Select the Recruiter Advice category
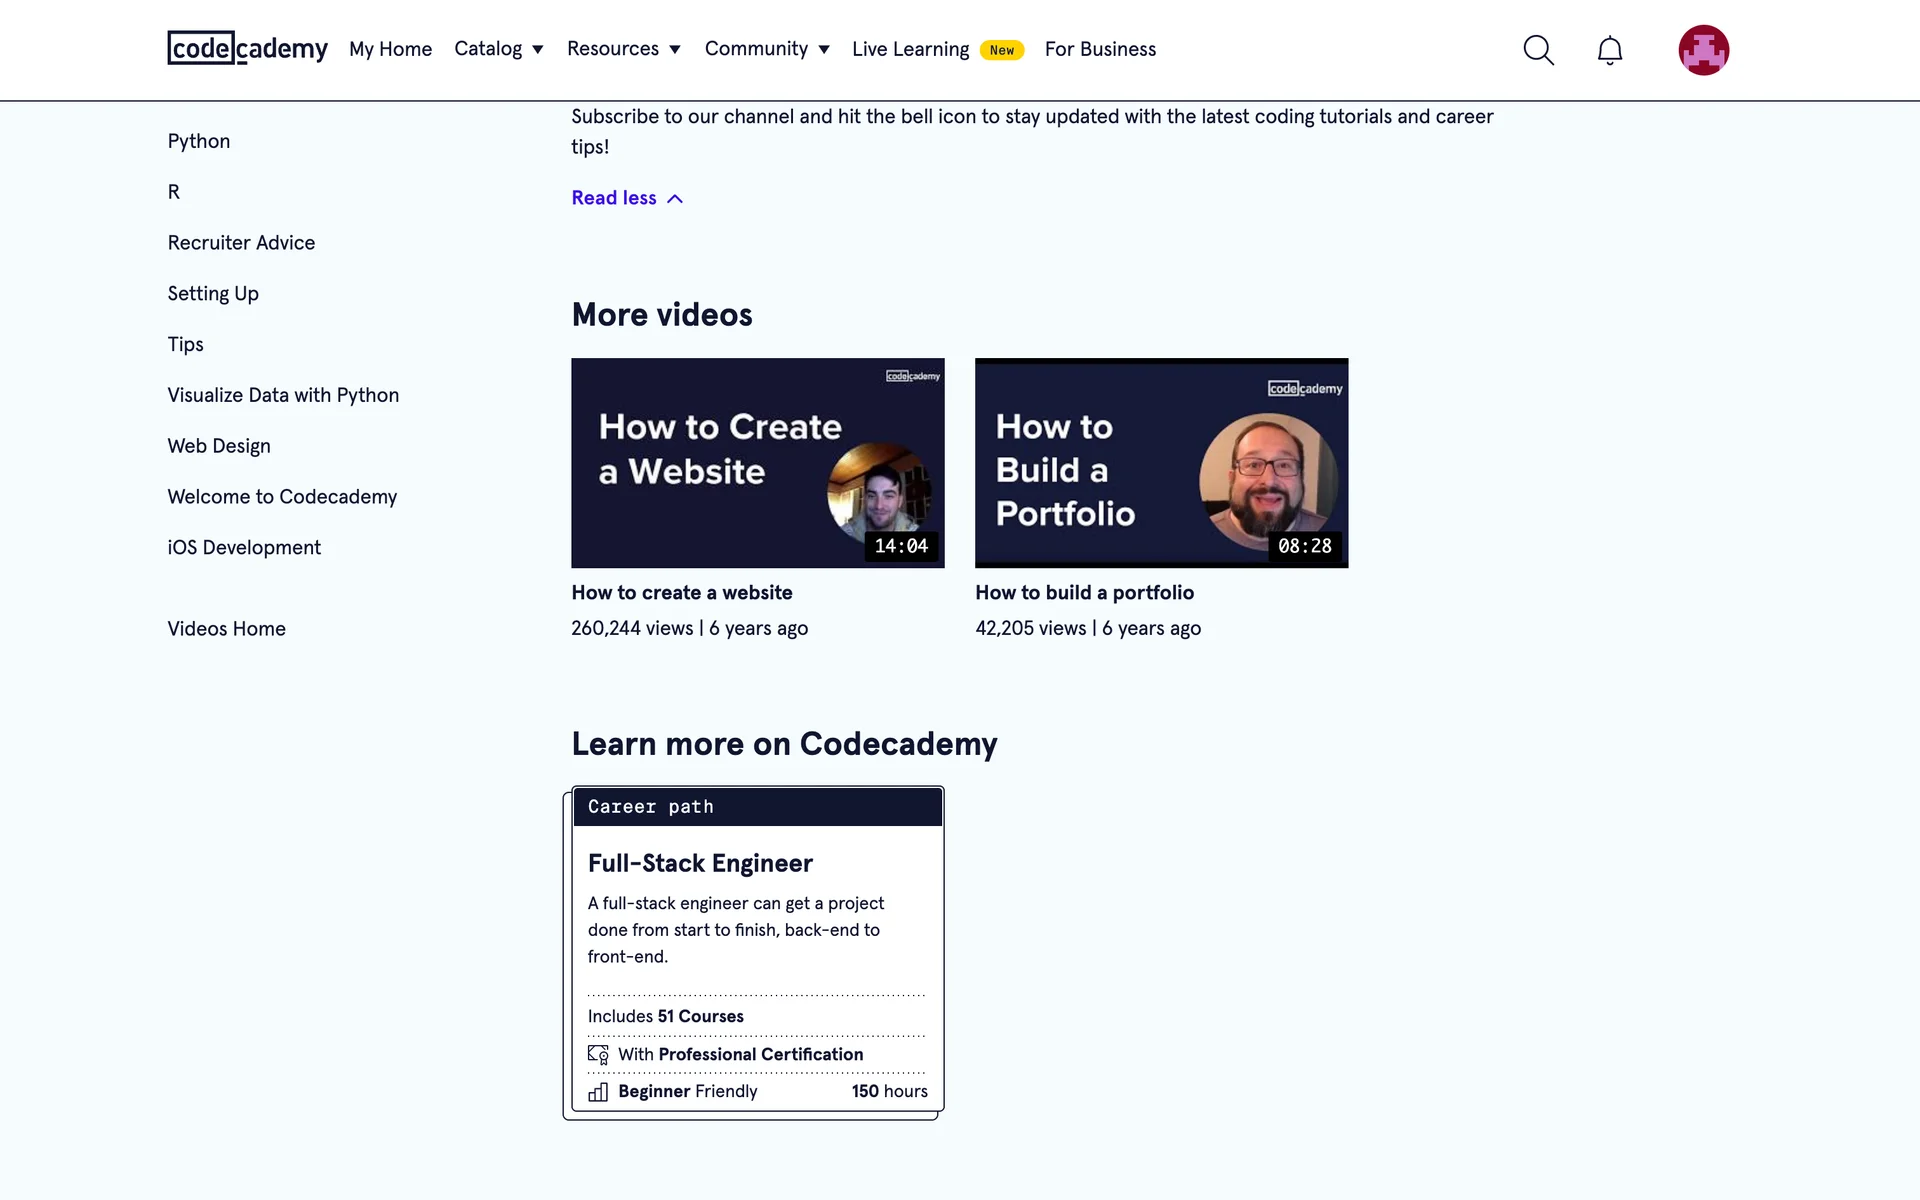Screen dimensions: 1920x1200 pyautogui.click(x=241, y=243)
